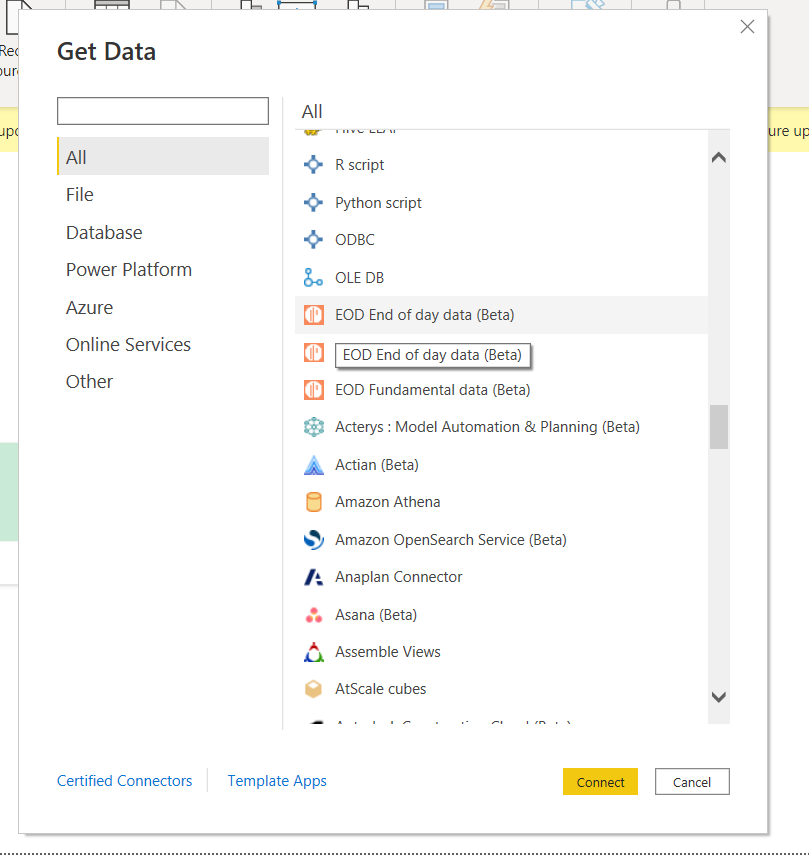The image size is (809, 863).
Task: Click the OLE DB connector icon
Action: click(313, 277)
